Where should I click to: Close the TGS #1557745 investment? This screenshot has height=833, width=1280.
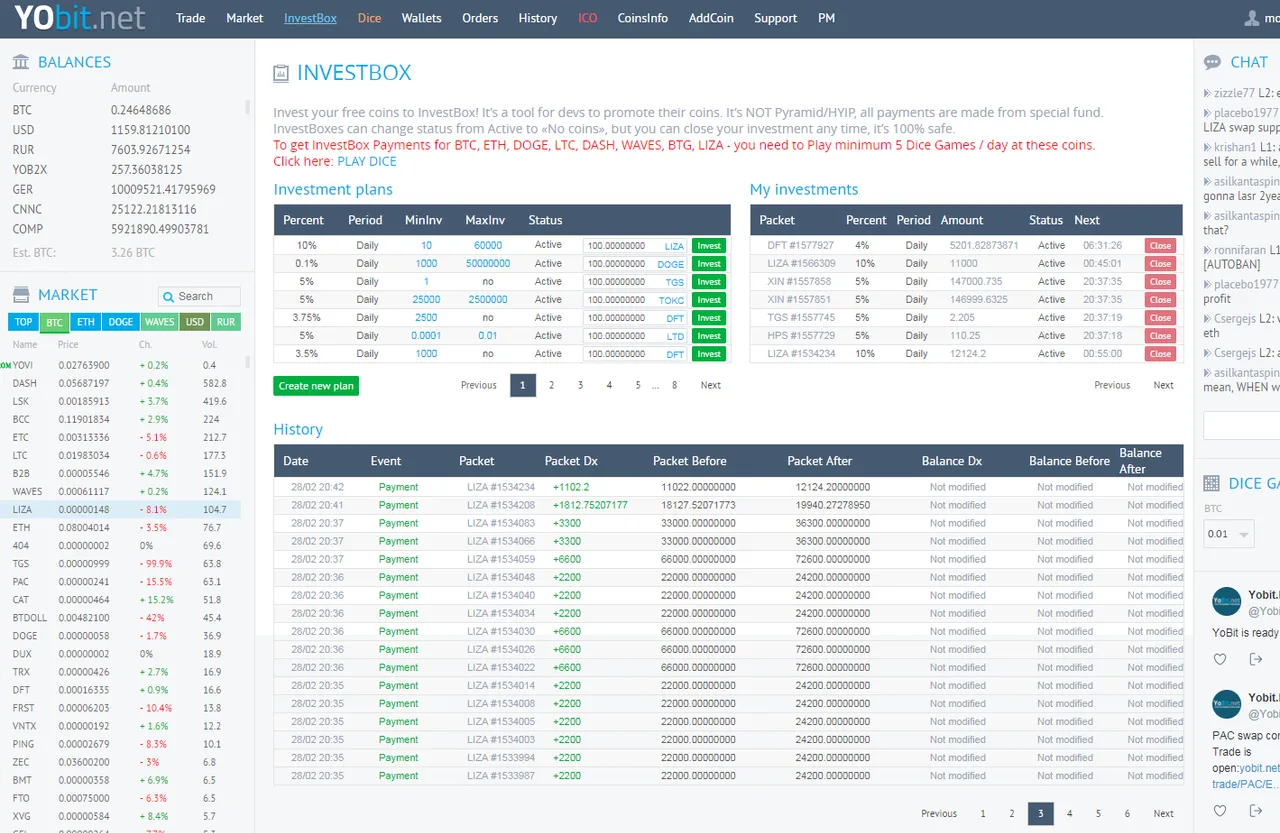[x=1160, y=318]
